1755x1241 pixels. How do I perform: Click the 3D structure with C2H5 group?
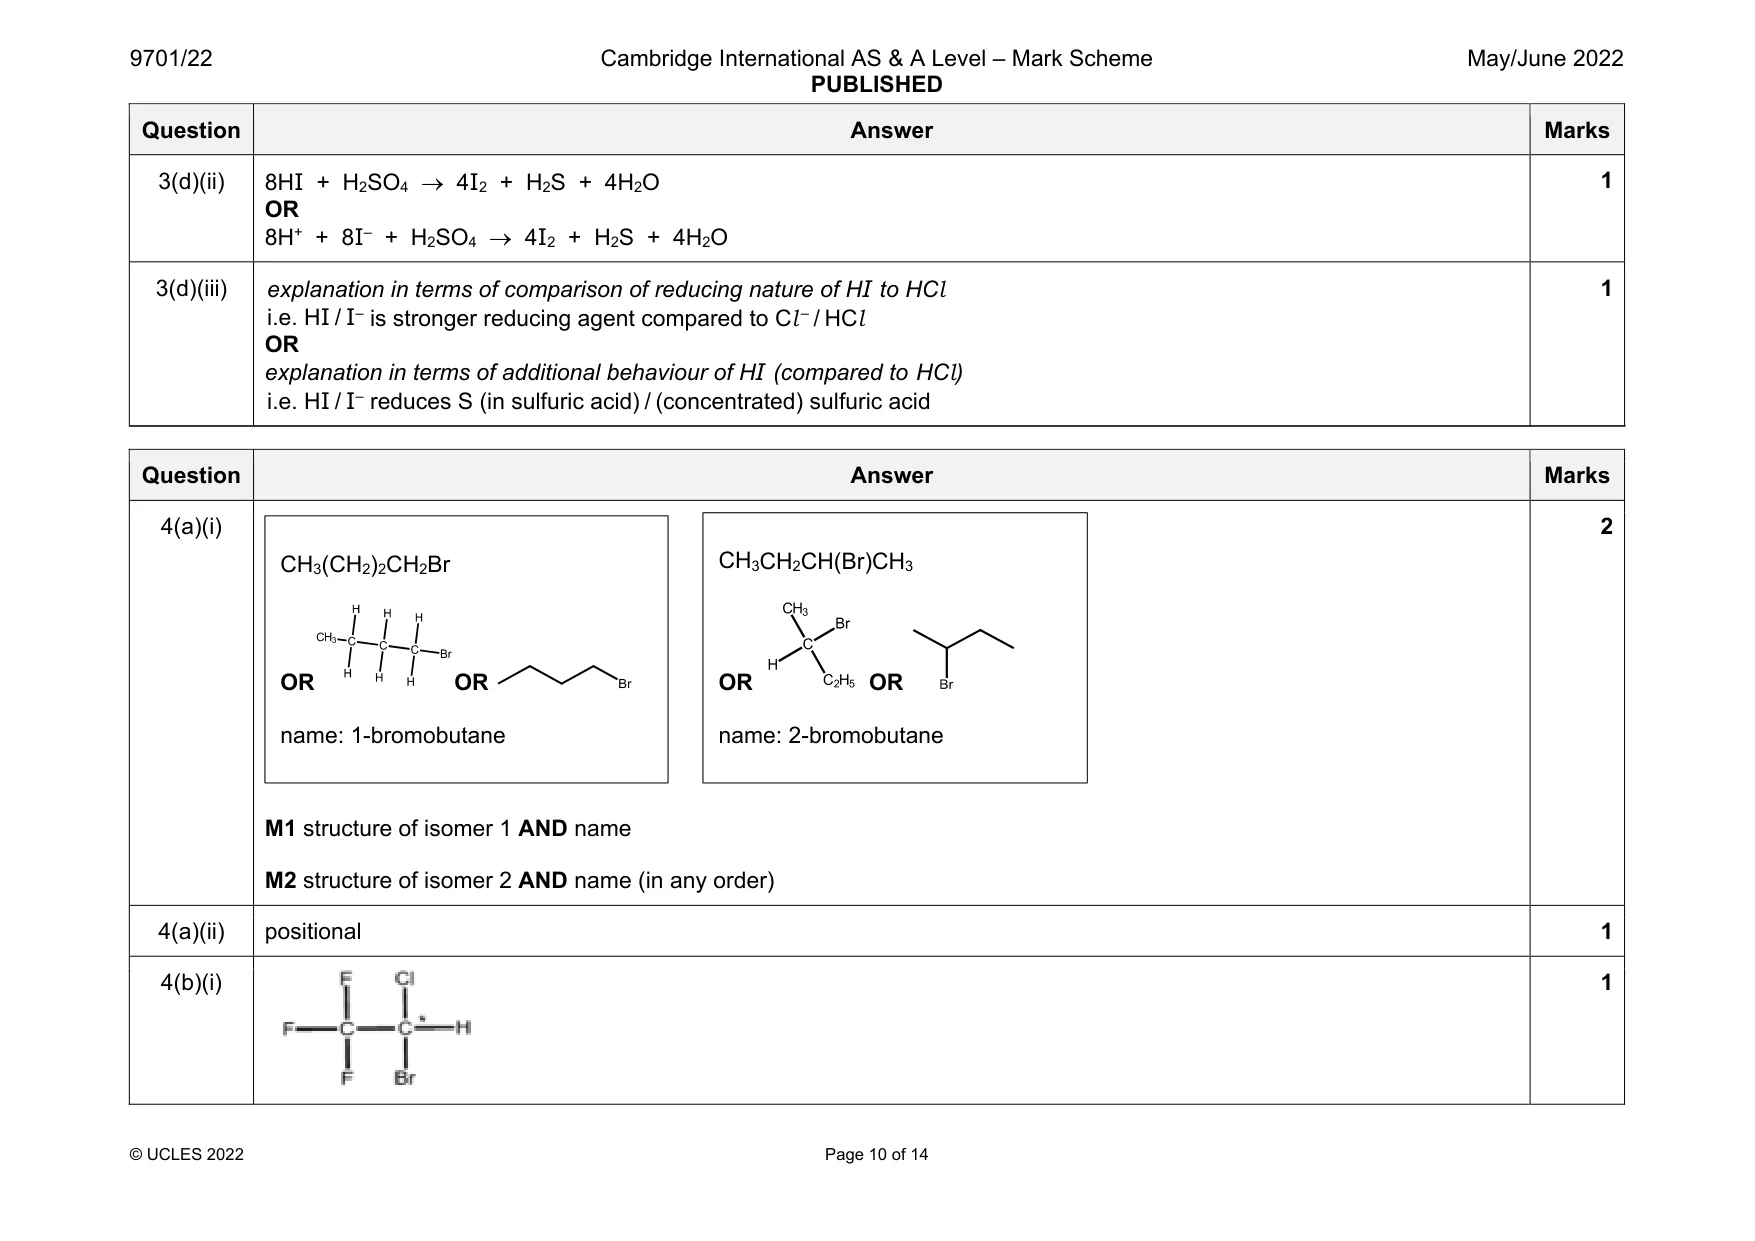click(811, 645)
